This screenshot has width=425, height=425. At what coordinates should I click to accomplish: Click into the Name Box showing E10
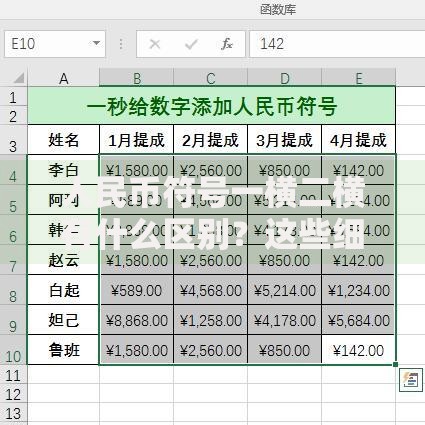(55, 44)
